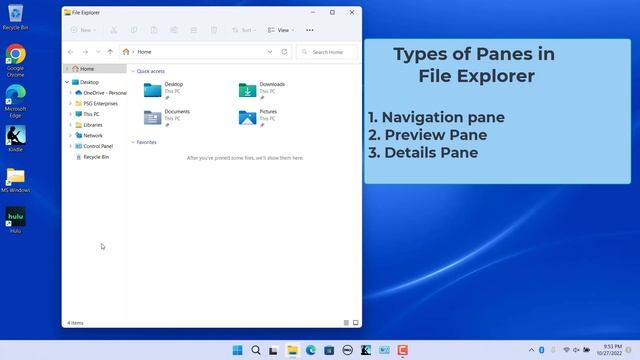Select the Pictures quick access folder
The height and width of the screenshot is (360, 640).
258,118
